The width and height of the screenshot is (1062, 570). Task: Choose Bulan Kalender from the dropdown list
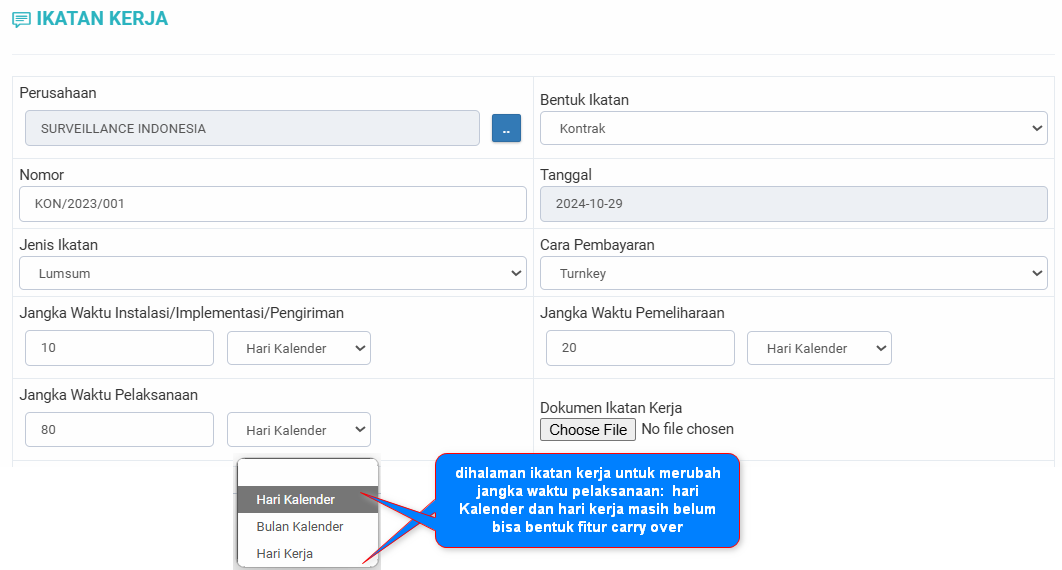300,526
